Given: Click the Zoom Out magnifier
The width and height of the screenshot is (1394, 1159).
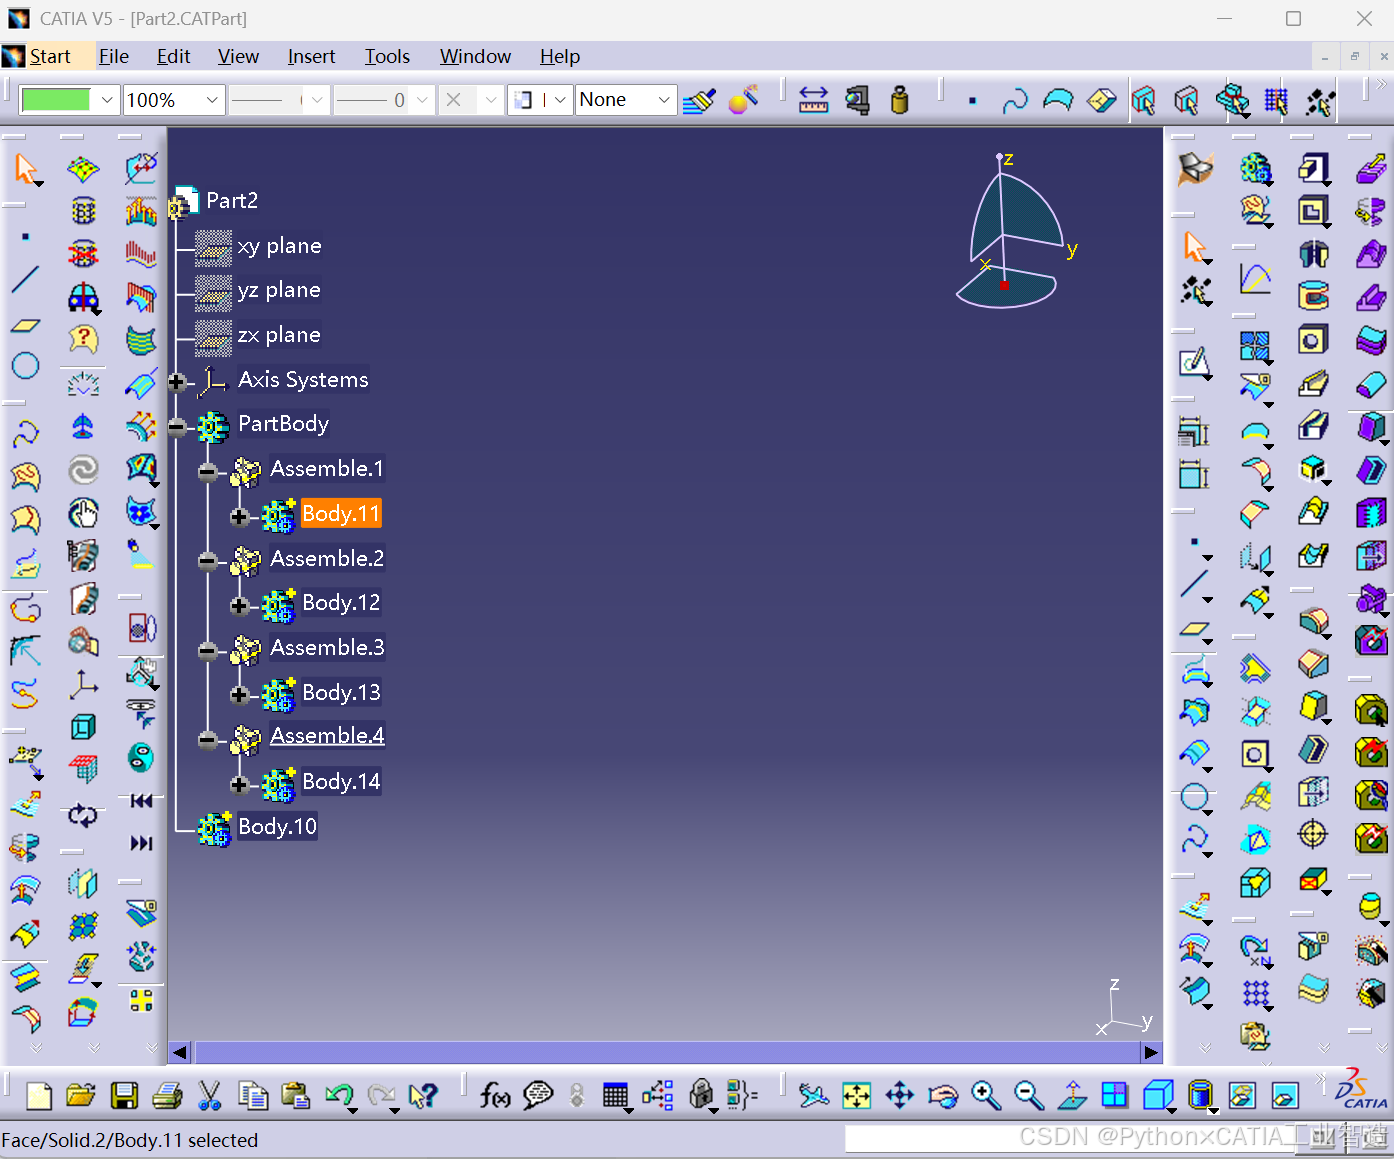Looking at the screenshot, I should coord(1029,1096).
